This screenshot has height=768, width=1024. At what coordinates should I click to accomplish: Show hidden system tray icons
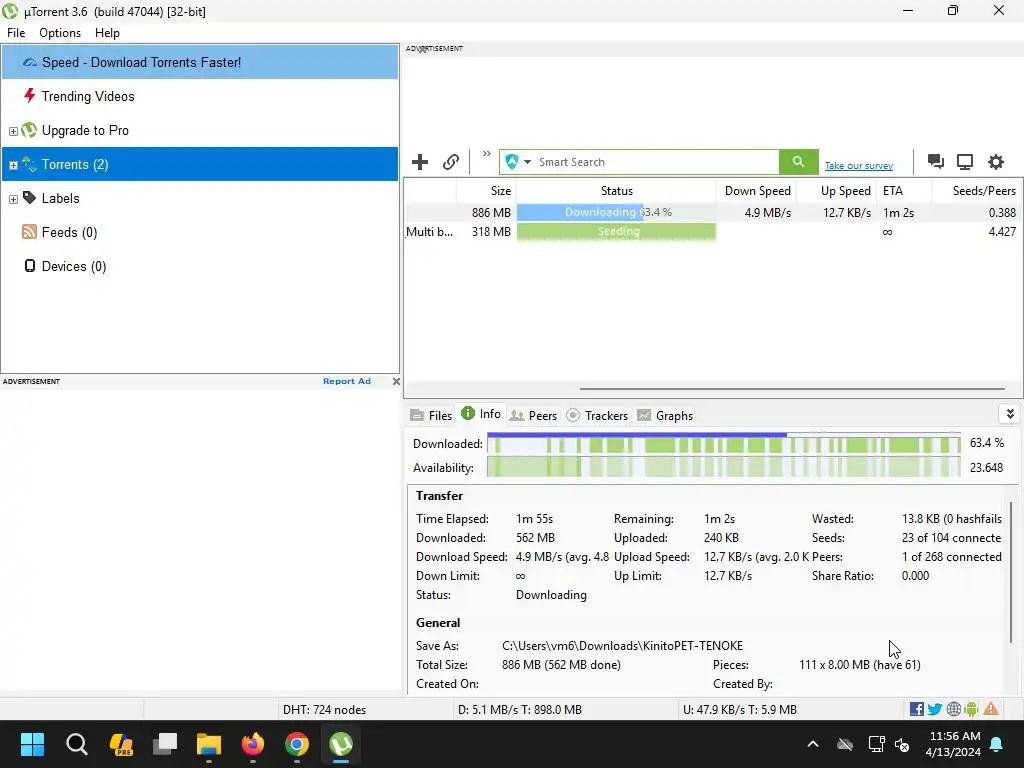812,744
